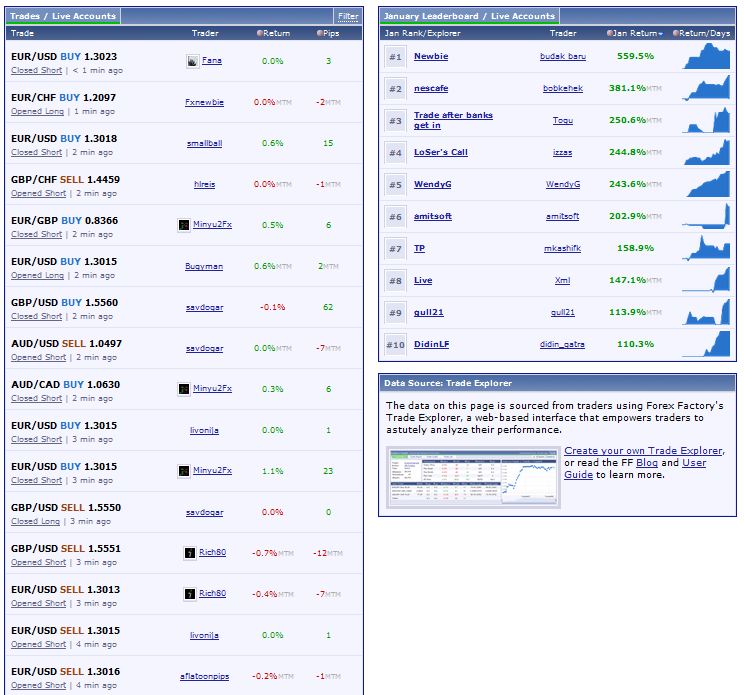Screen dimensions: 744x695
Task: Open the User Guide link
Action: [x=694, y=463]
